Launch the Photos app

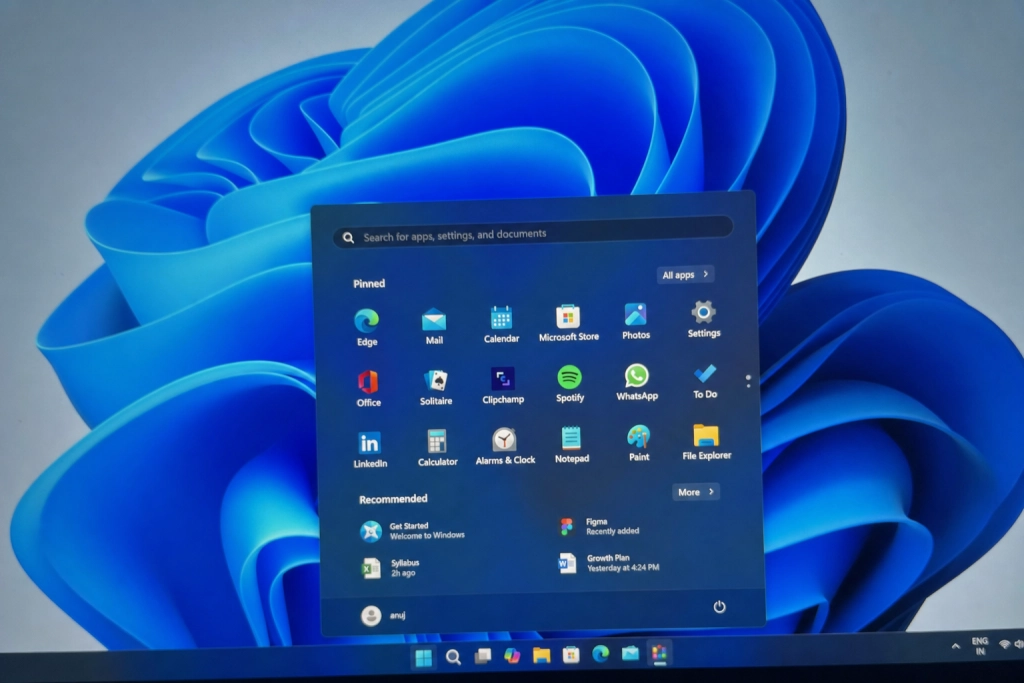636,321
